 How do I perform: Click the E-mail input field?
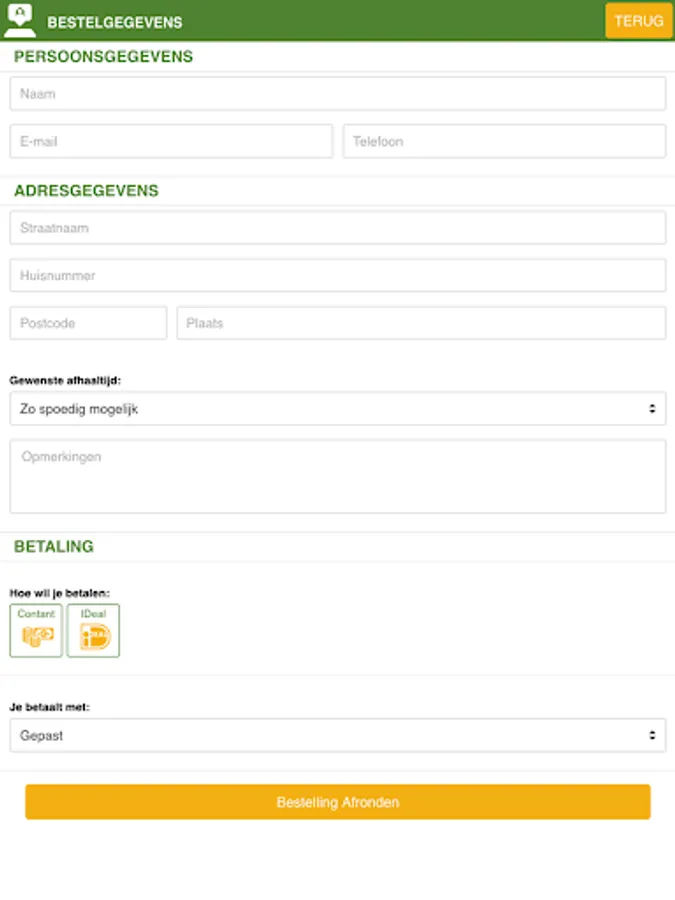click(171, 141)
